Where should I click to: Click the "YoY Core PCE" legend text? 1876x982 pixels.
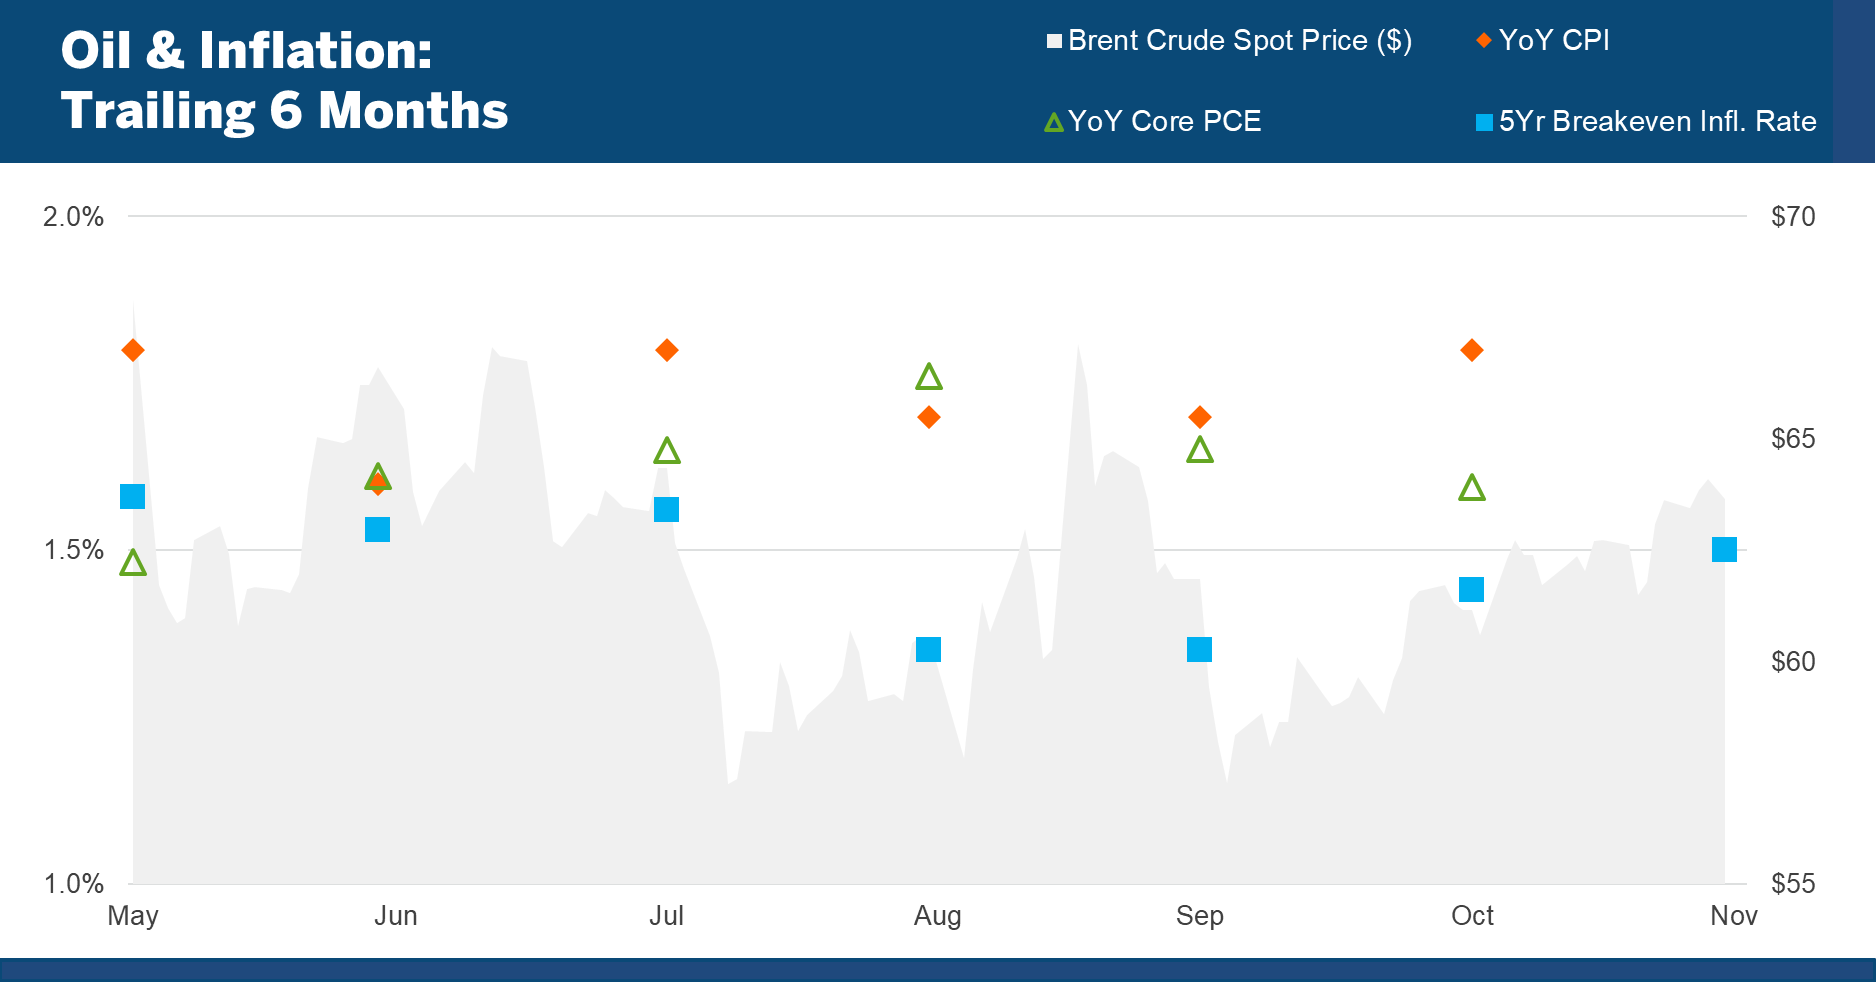(1164, 121)
